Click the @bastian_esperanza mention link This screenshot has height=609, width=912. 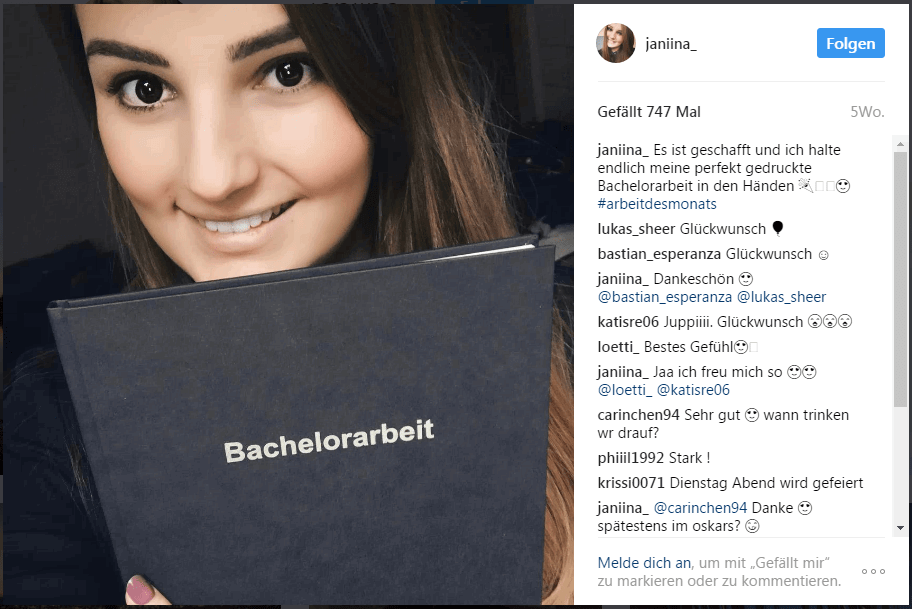click(x=665, y=297)
